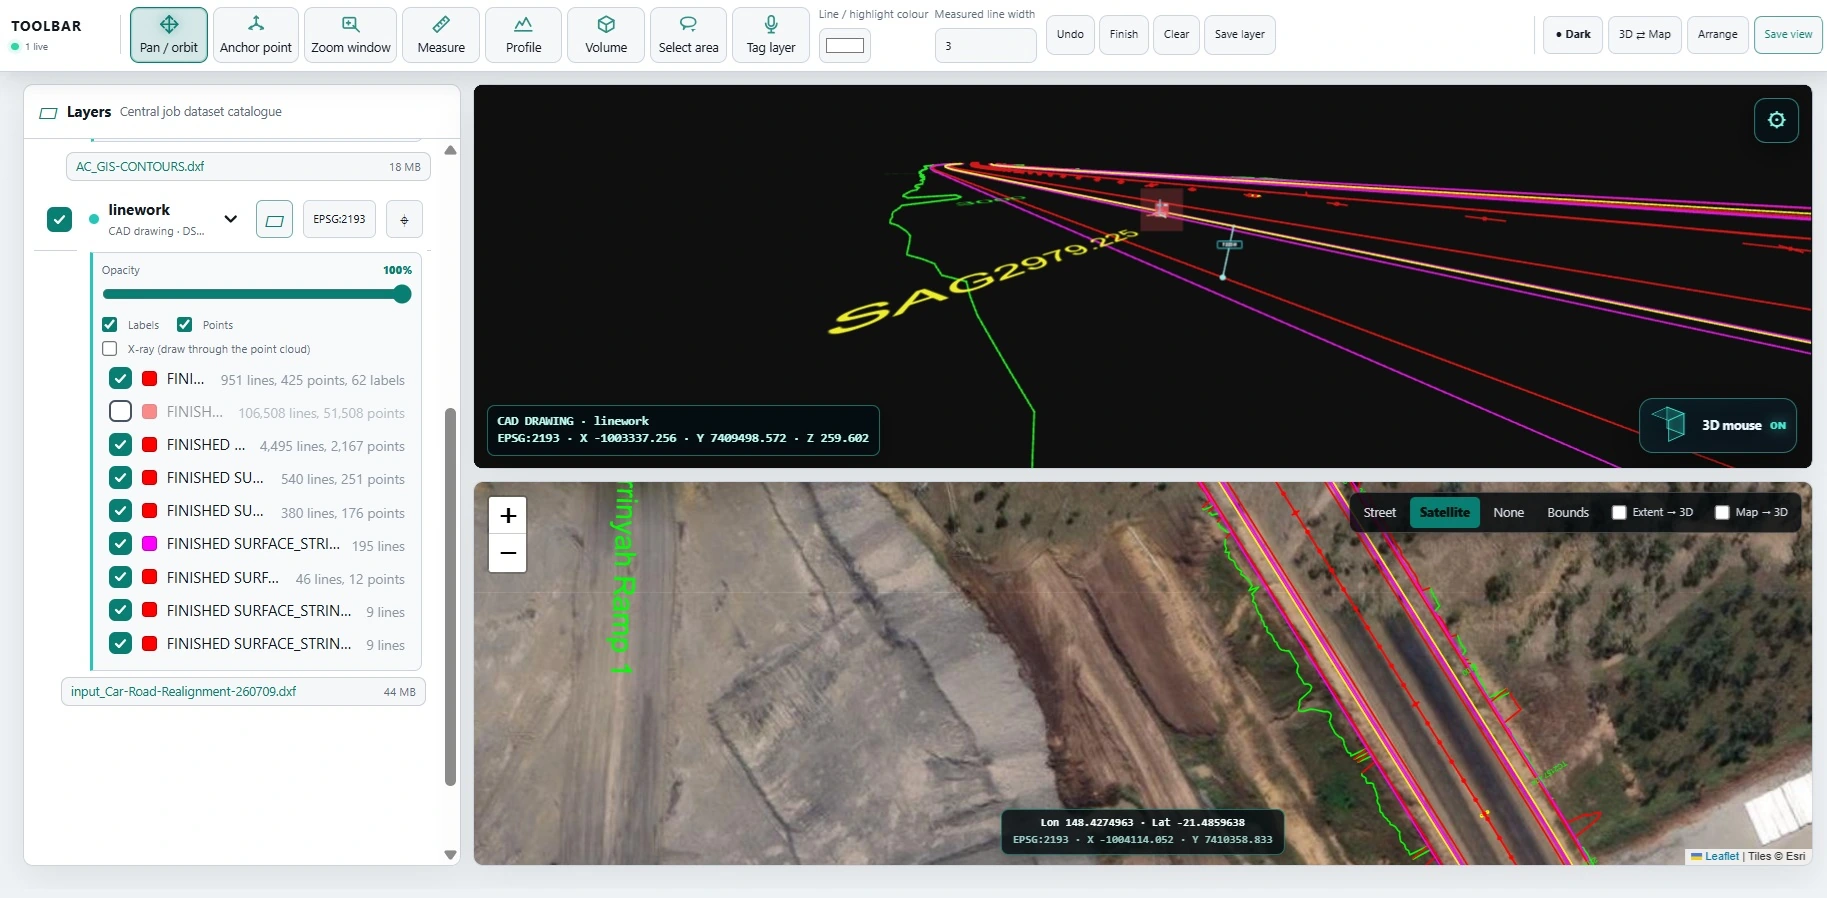Viewport: 1827px width, 898px height.
Task: Select the Pan / orbit tool
Action: click(169, 35)
